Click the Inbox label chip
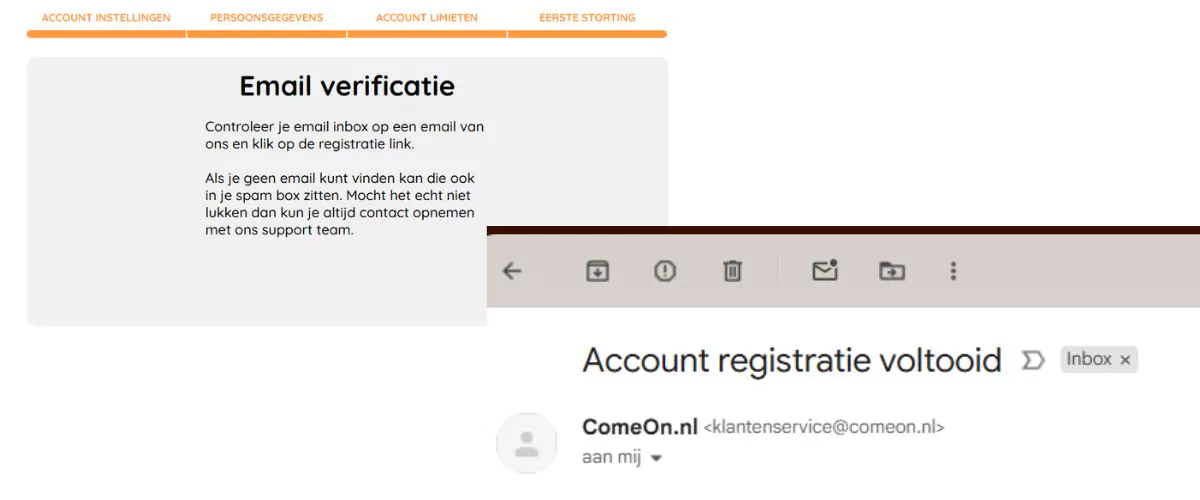1200x500 pixels. [1099, 360]
